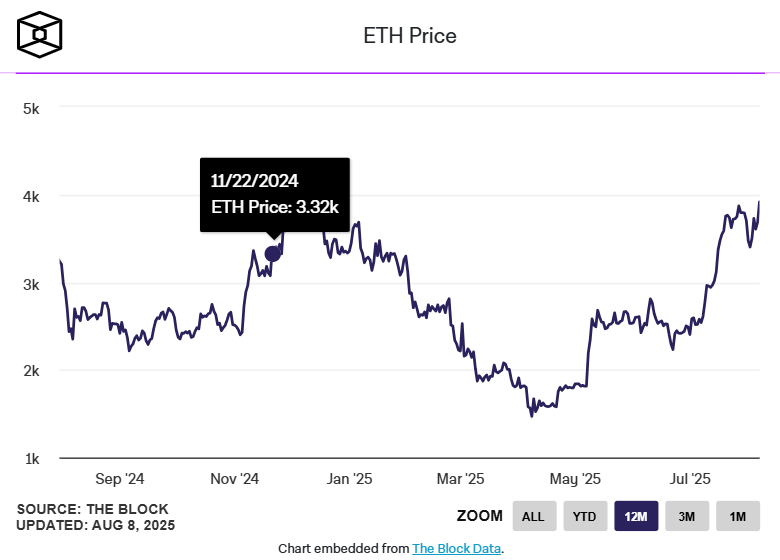The width and height of the screenshot is (780, 560).
Task: Select the ALL zoom range
Action: [533, 516]
